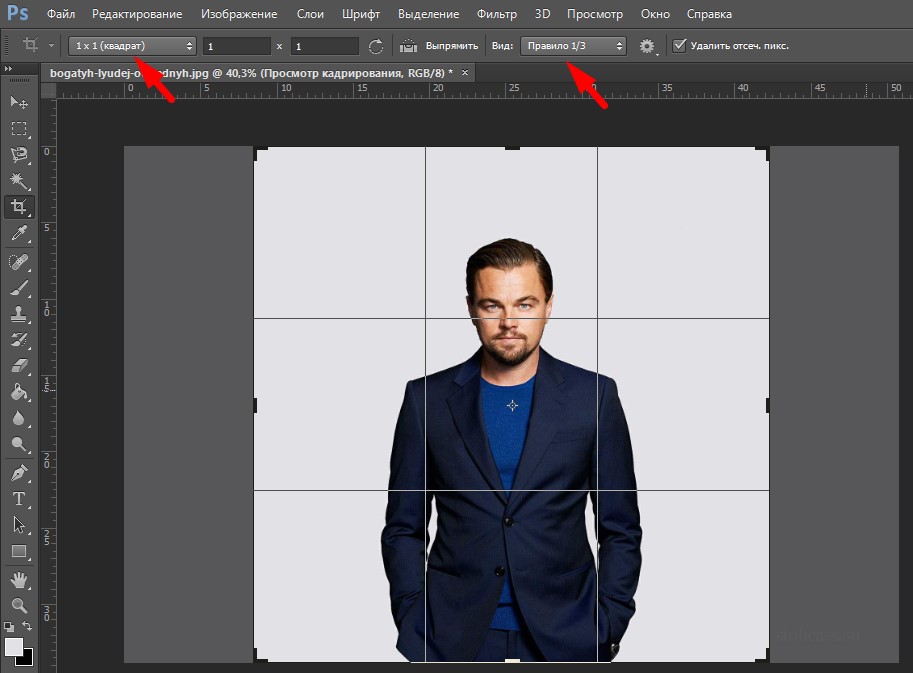913x673 pixels.
Task: Open the aspect ratio preset dropdown
Action: [132, 46]
